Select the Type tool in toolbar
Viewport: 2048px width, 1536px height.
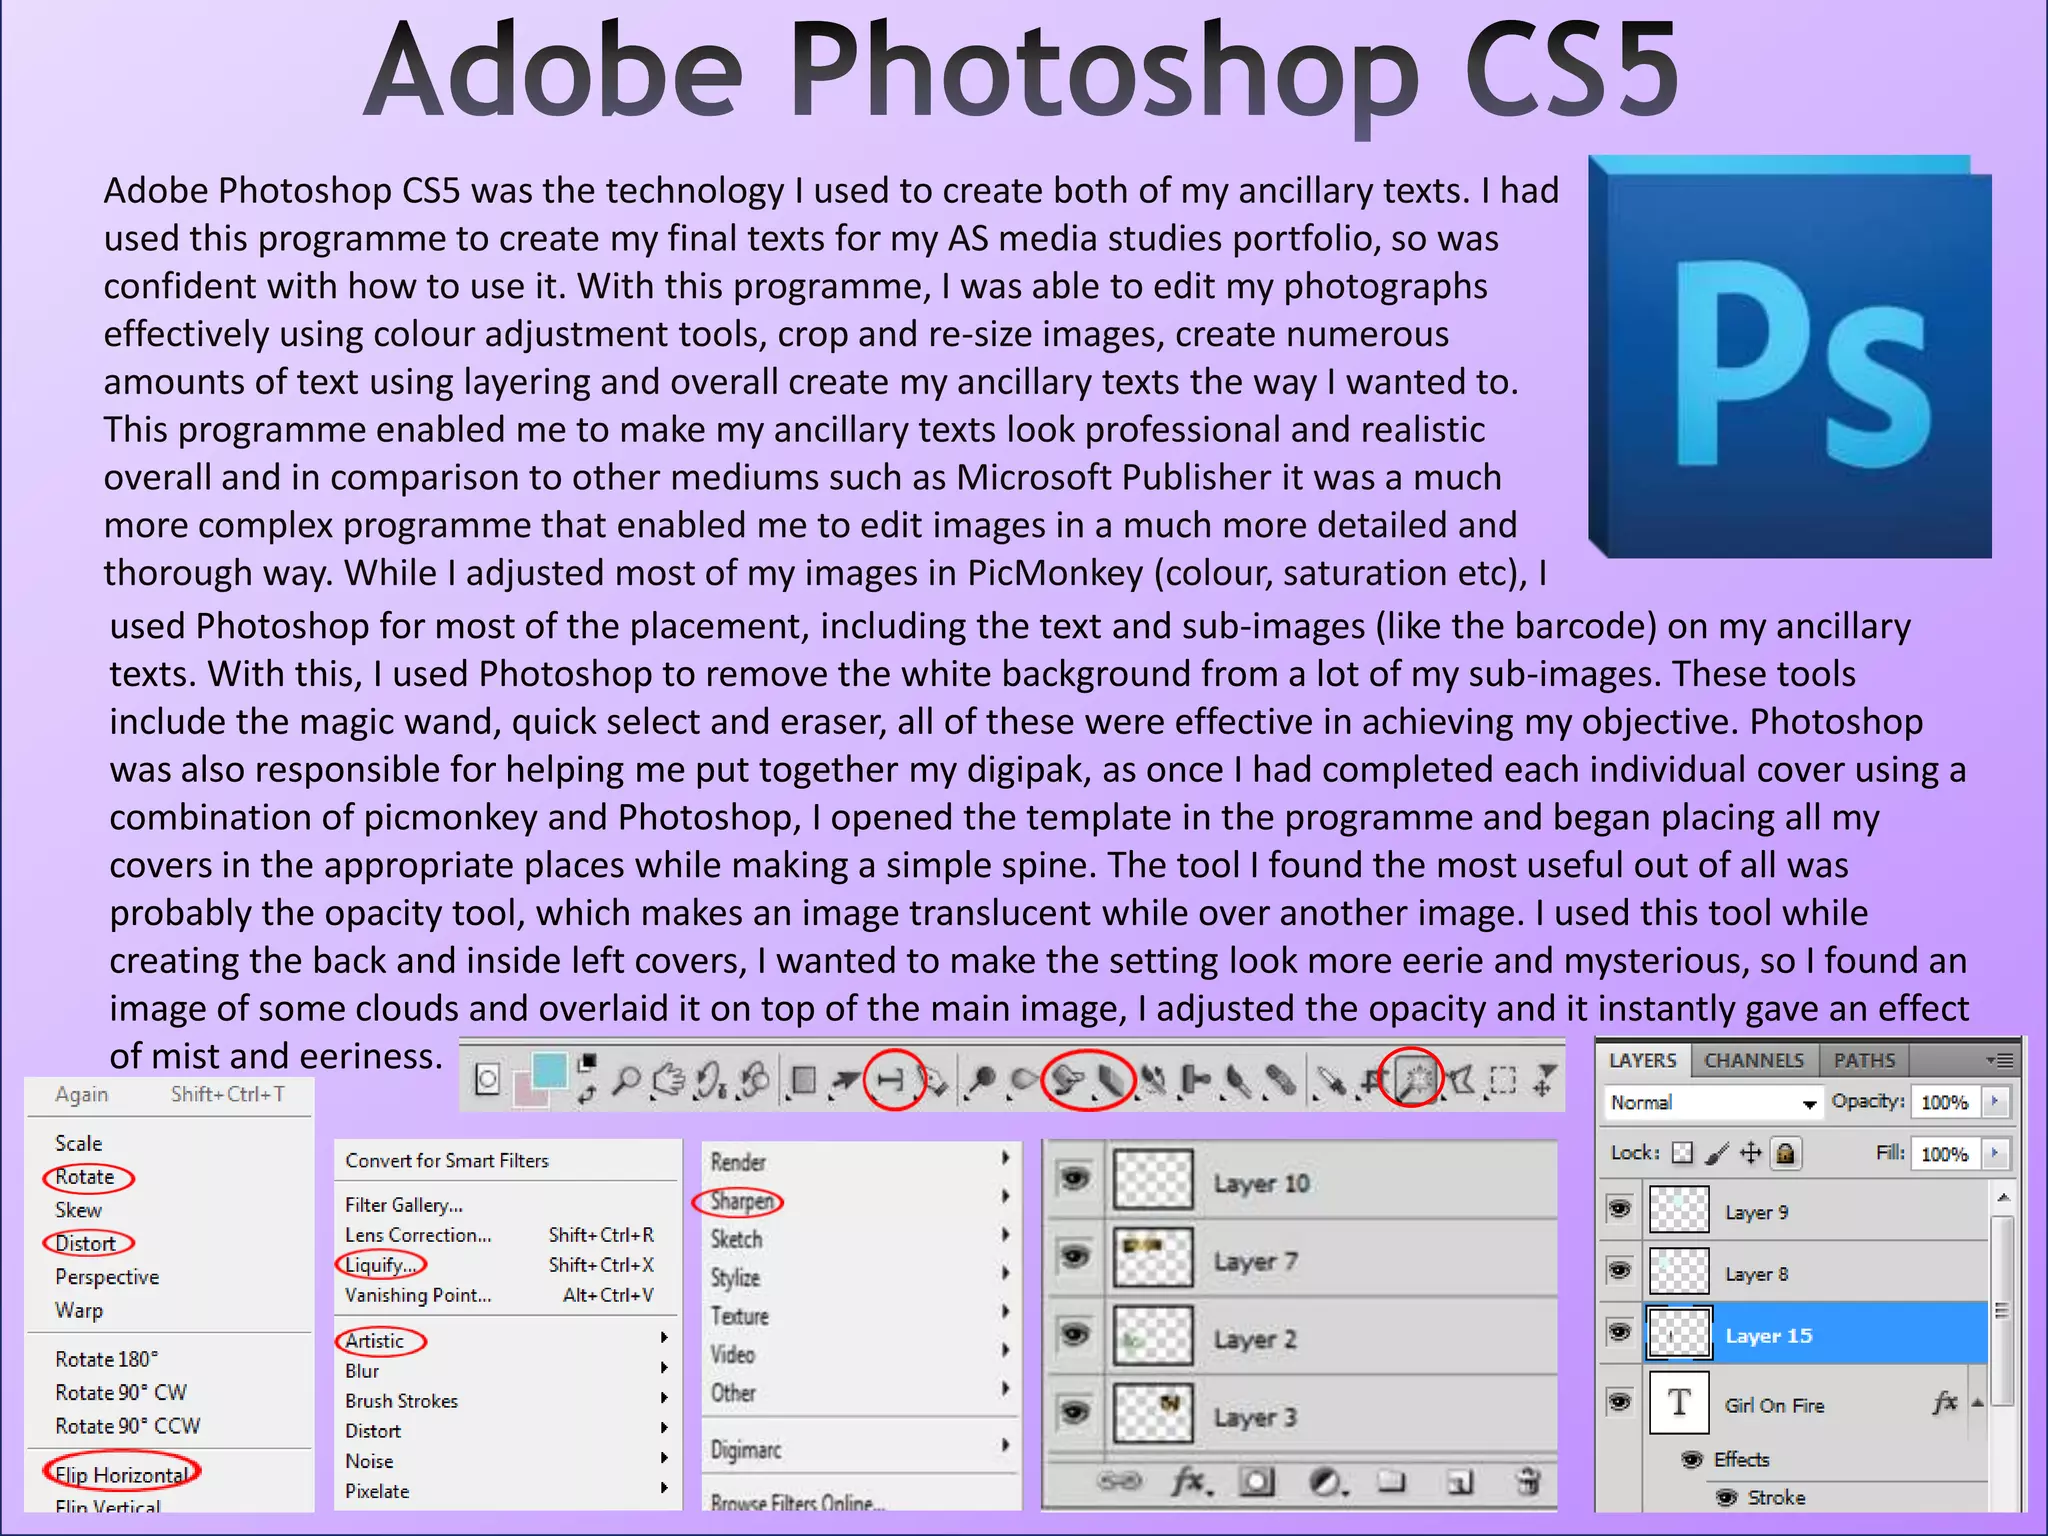[890, 1080]
